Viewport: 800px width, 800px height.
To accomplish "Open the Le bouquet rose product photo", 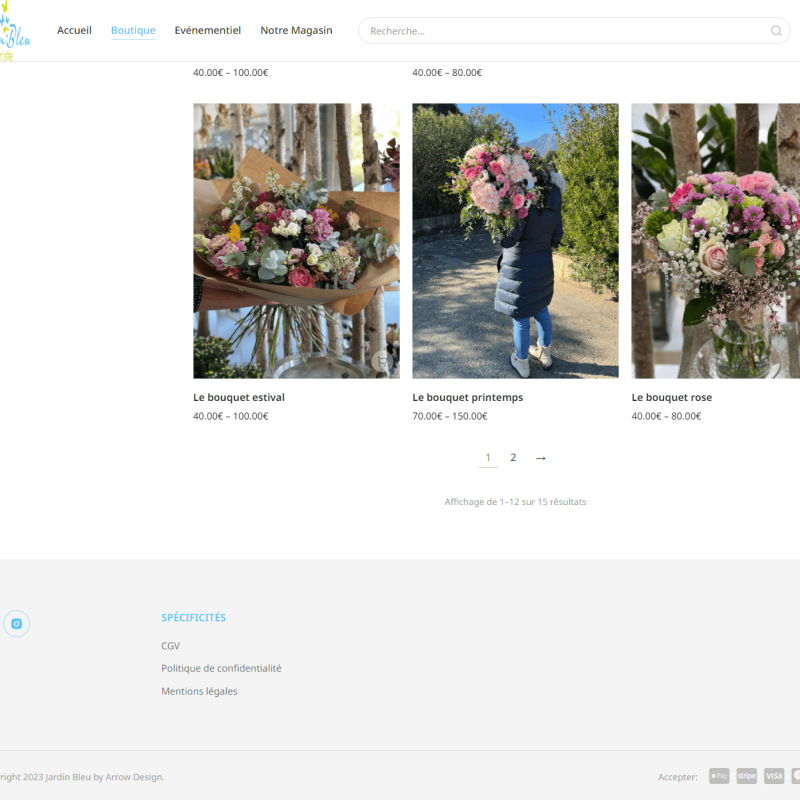I will [716, 241].
